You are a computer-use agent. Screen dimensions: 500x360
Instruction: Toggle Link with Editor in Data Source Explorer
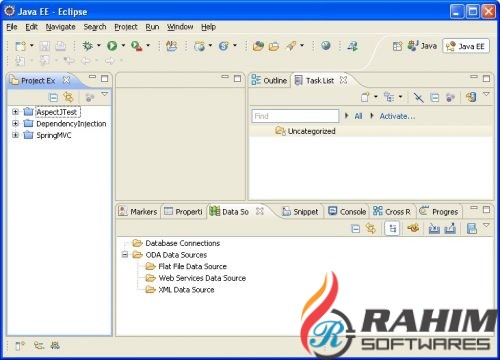coord(371,229)
